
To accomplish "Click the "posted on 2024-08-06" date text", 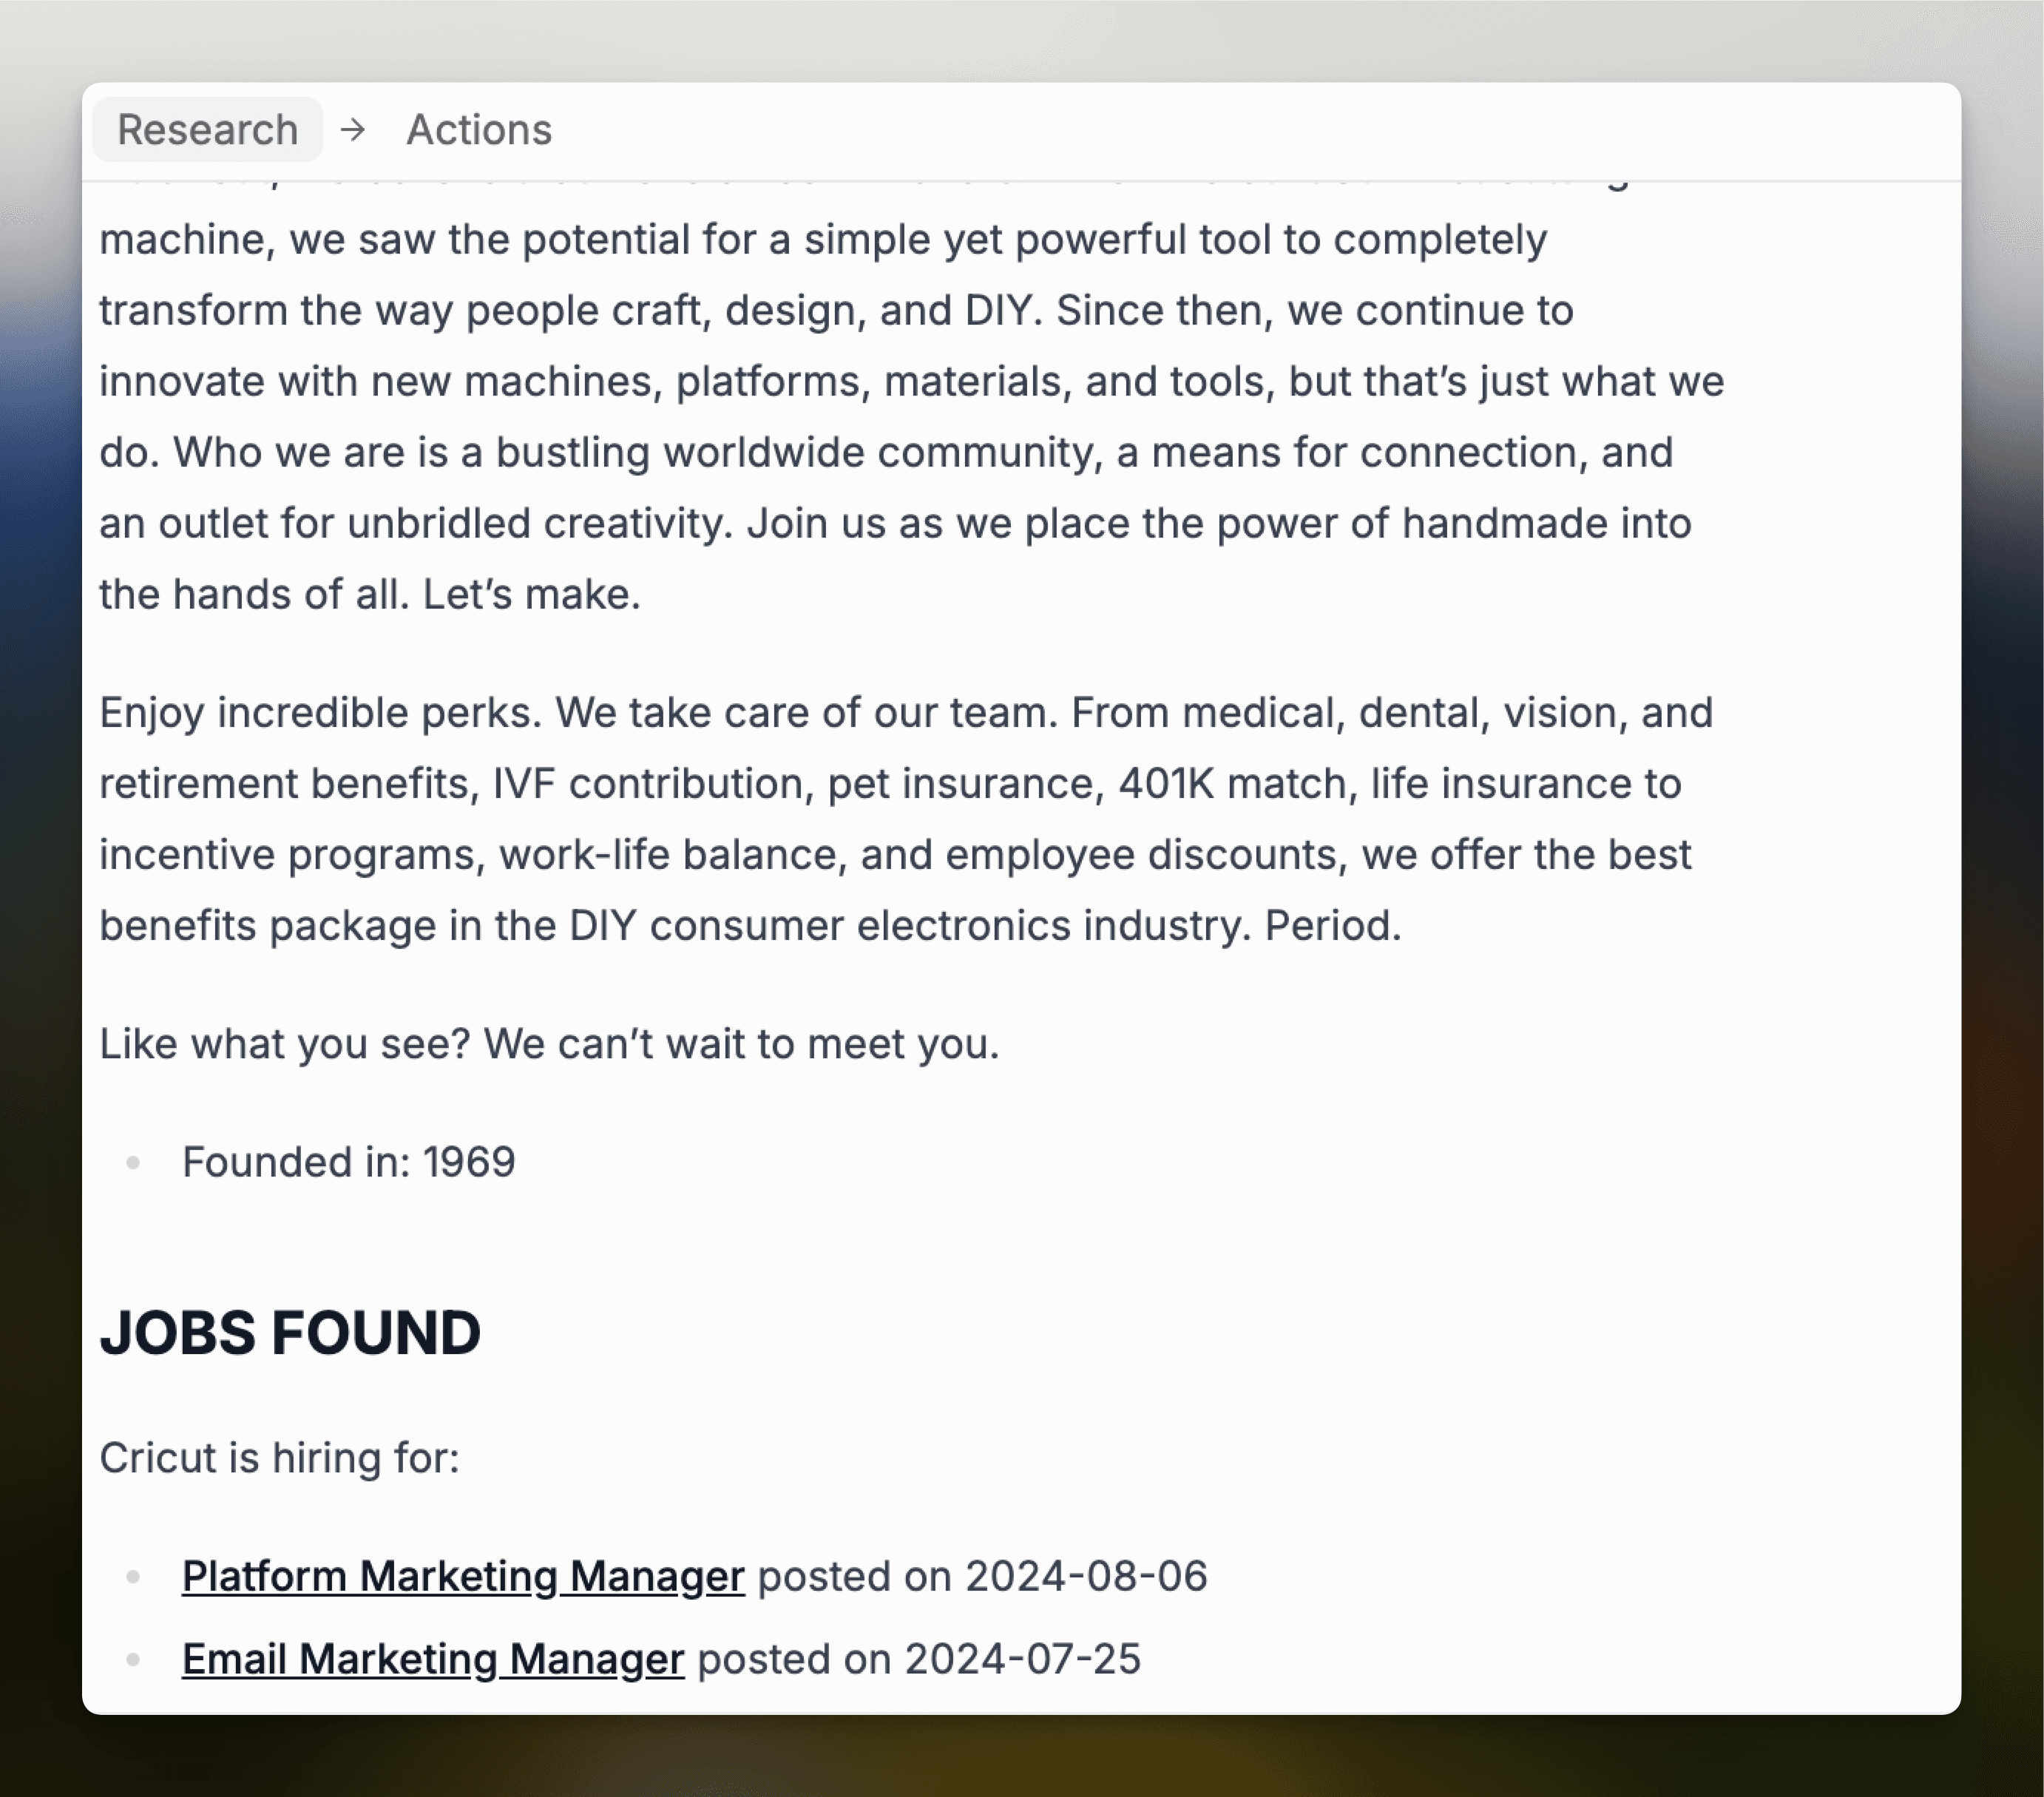I will coord(982,1577).
